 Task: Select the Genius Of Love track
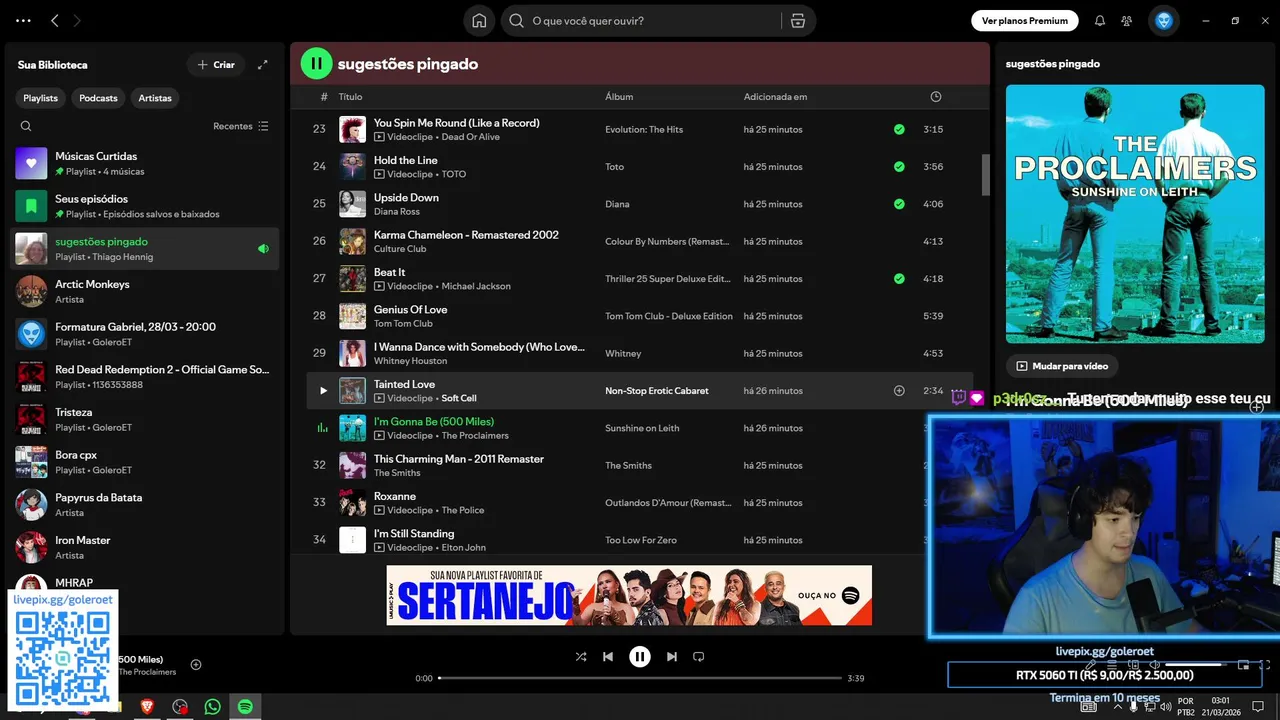tap(640, 316)
